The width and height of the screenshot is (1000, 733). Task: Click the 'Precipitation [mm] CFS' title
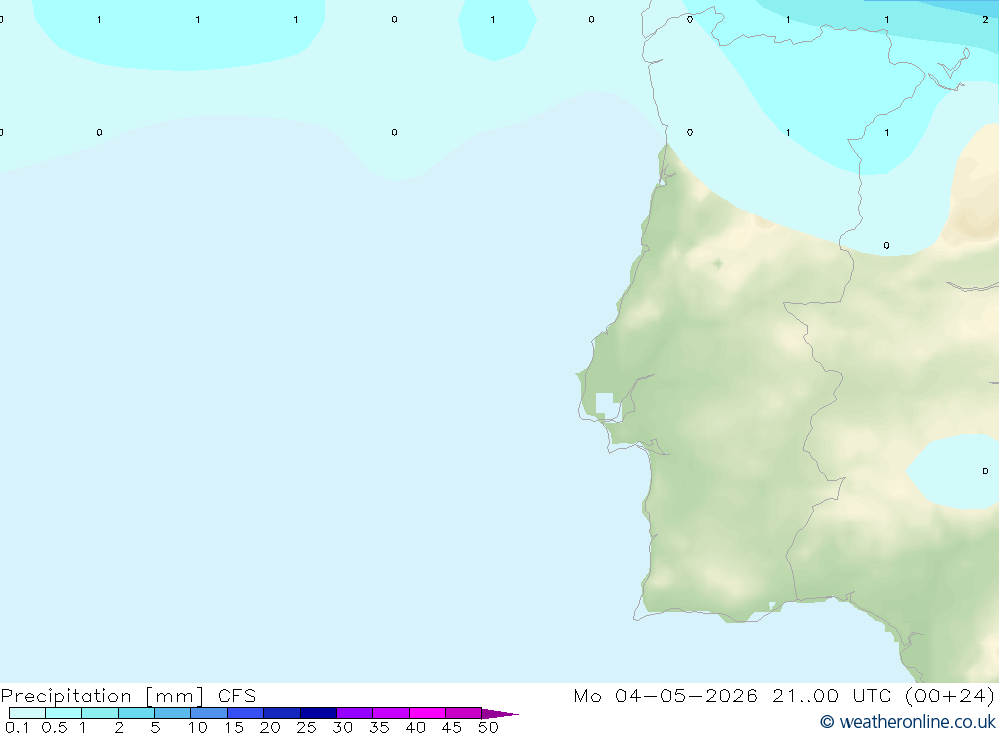pos(128,696)
